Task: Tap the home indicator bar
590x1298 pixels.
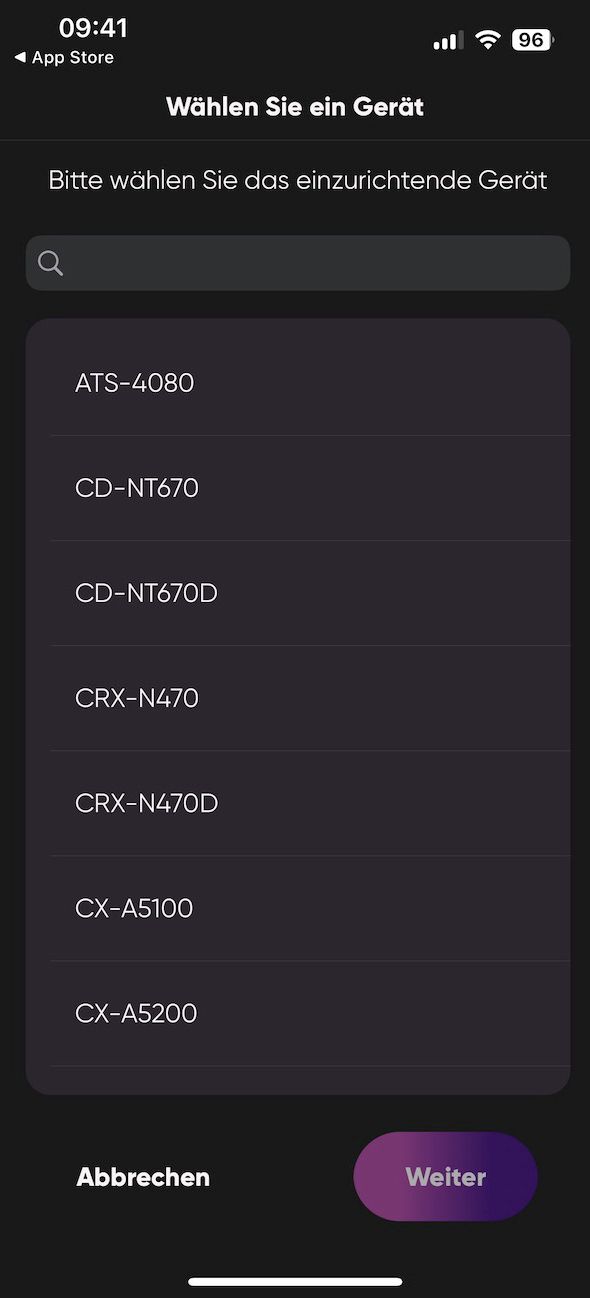Action: (x=295, y=1281)
